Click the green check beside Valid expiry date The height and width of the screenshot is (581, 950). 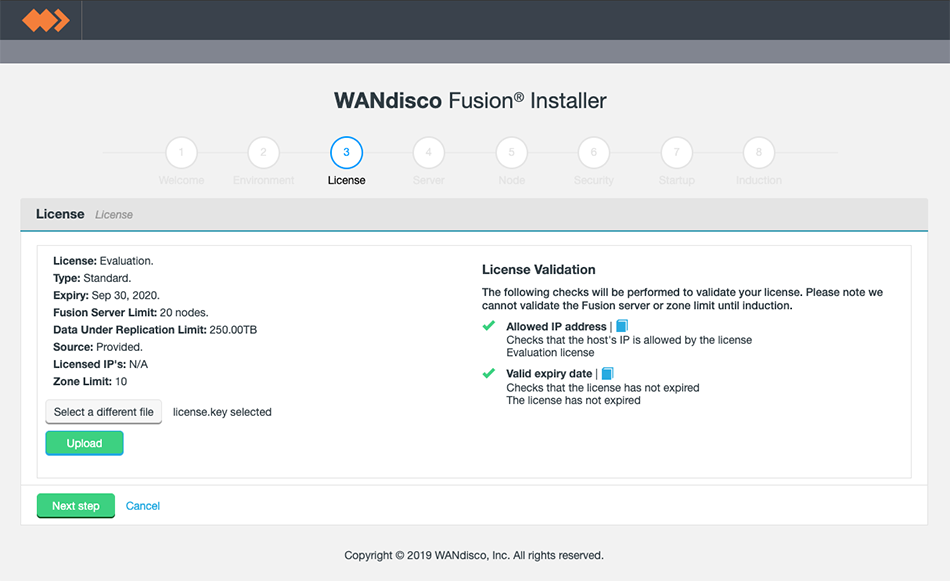point(489,373)
